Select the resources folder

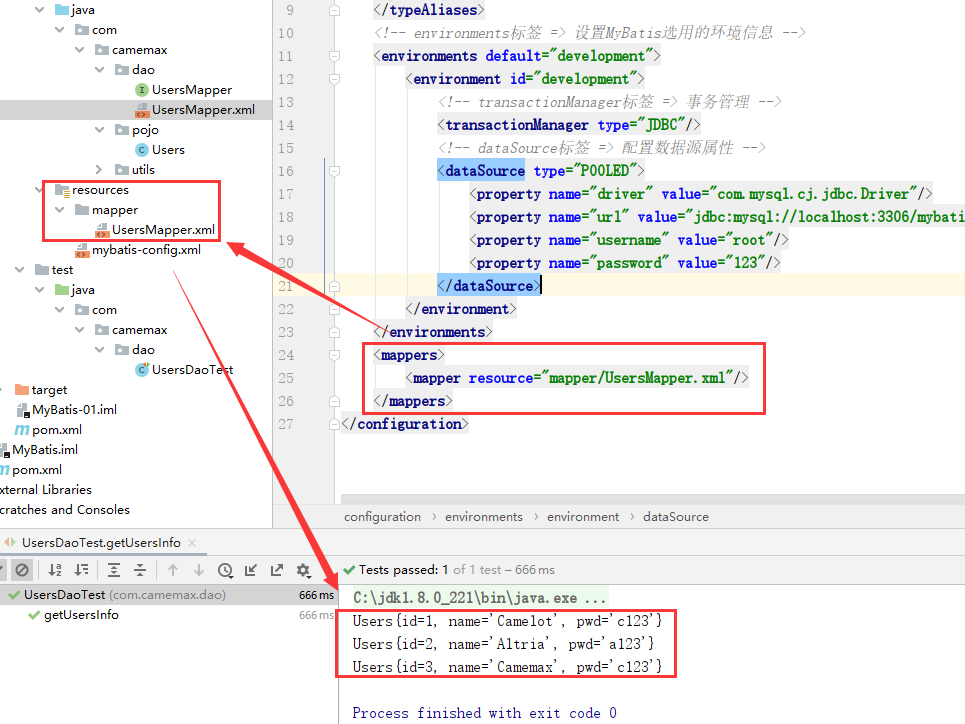[100, 190]
